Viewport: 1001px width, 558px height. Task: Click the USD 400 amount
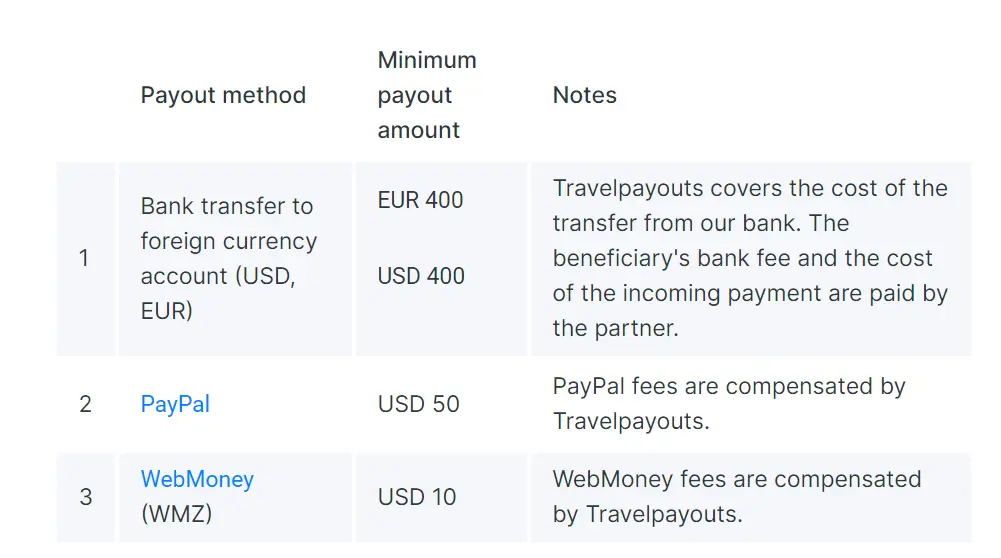click(421, 276)
